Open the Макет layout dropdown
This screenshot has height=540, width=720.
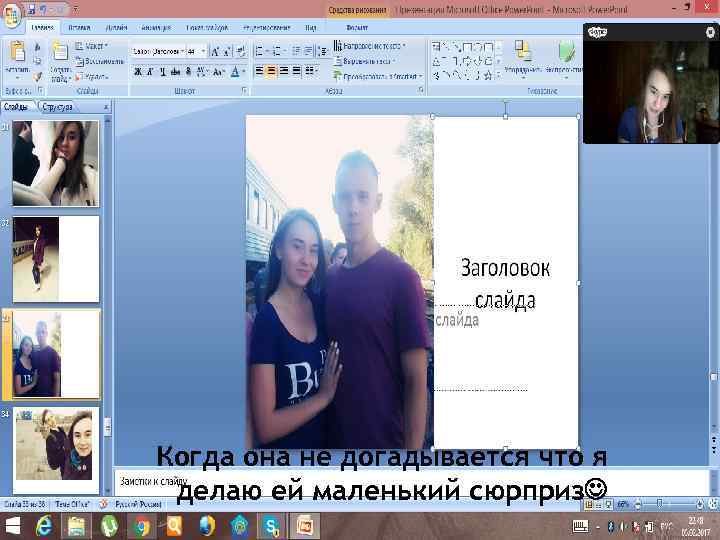[91, 46]
